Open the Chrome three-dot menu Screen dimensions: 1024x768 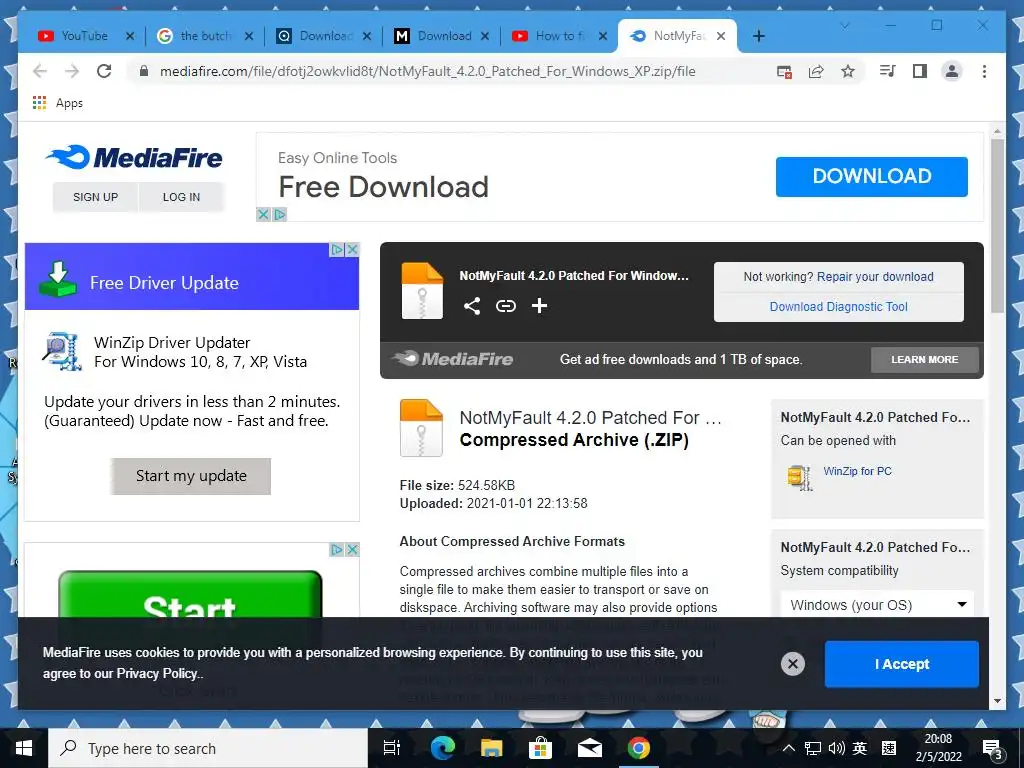984,71
